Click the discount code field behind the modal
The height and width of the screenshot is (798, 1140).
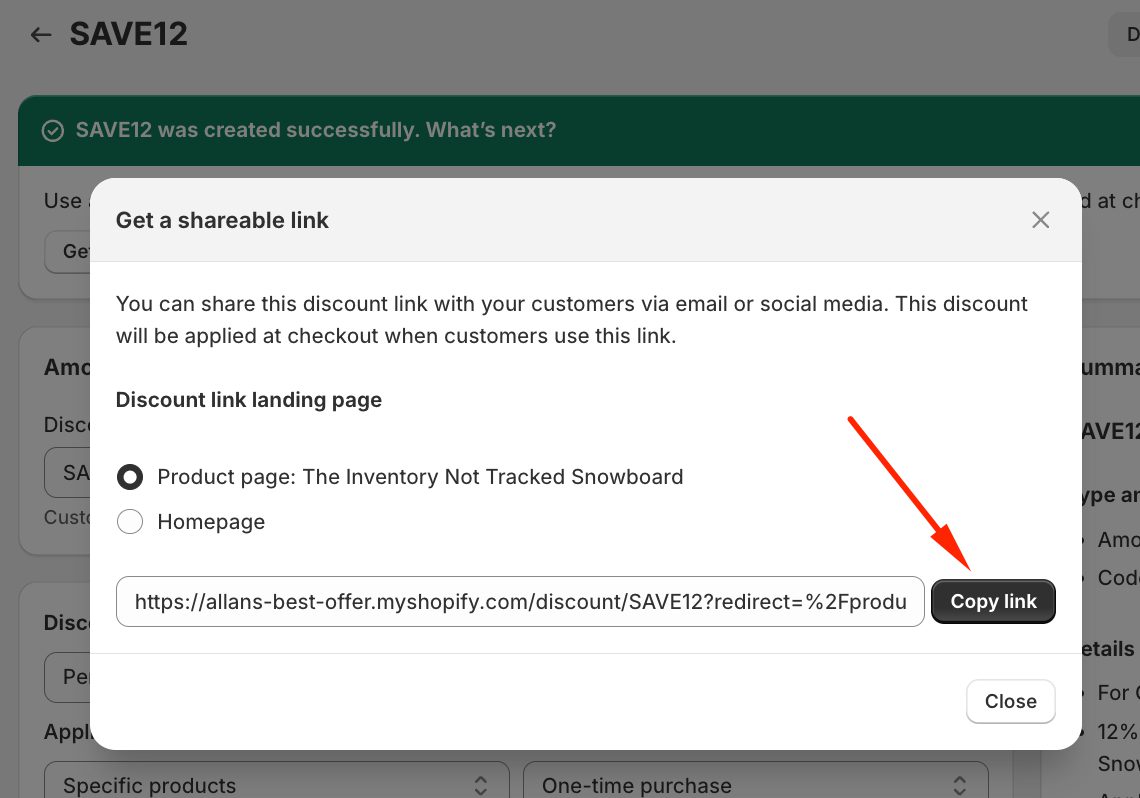click(68, 472)
